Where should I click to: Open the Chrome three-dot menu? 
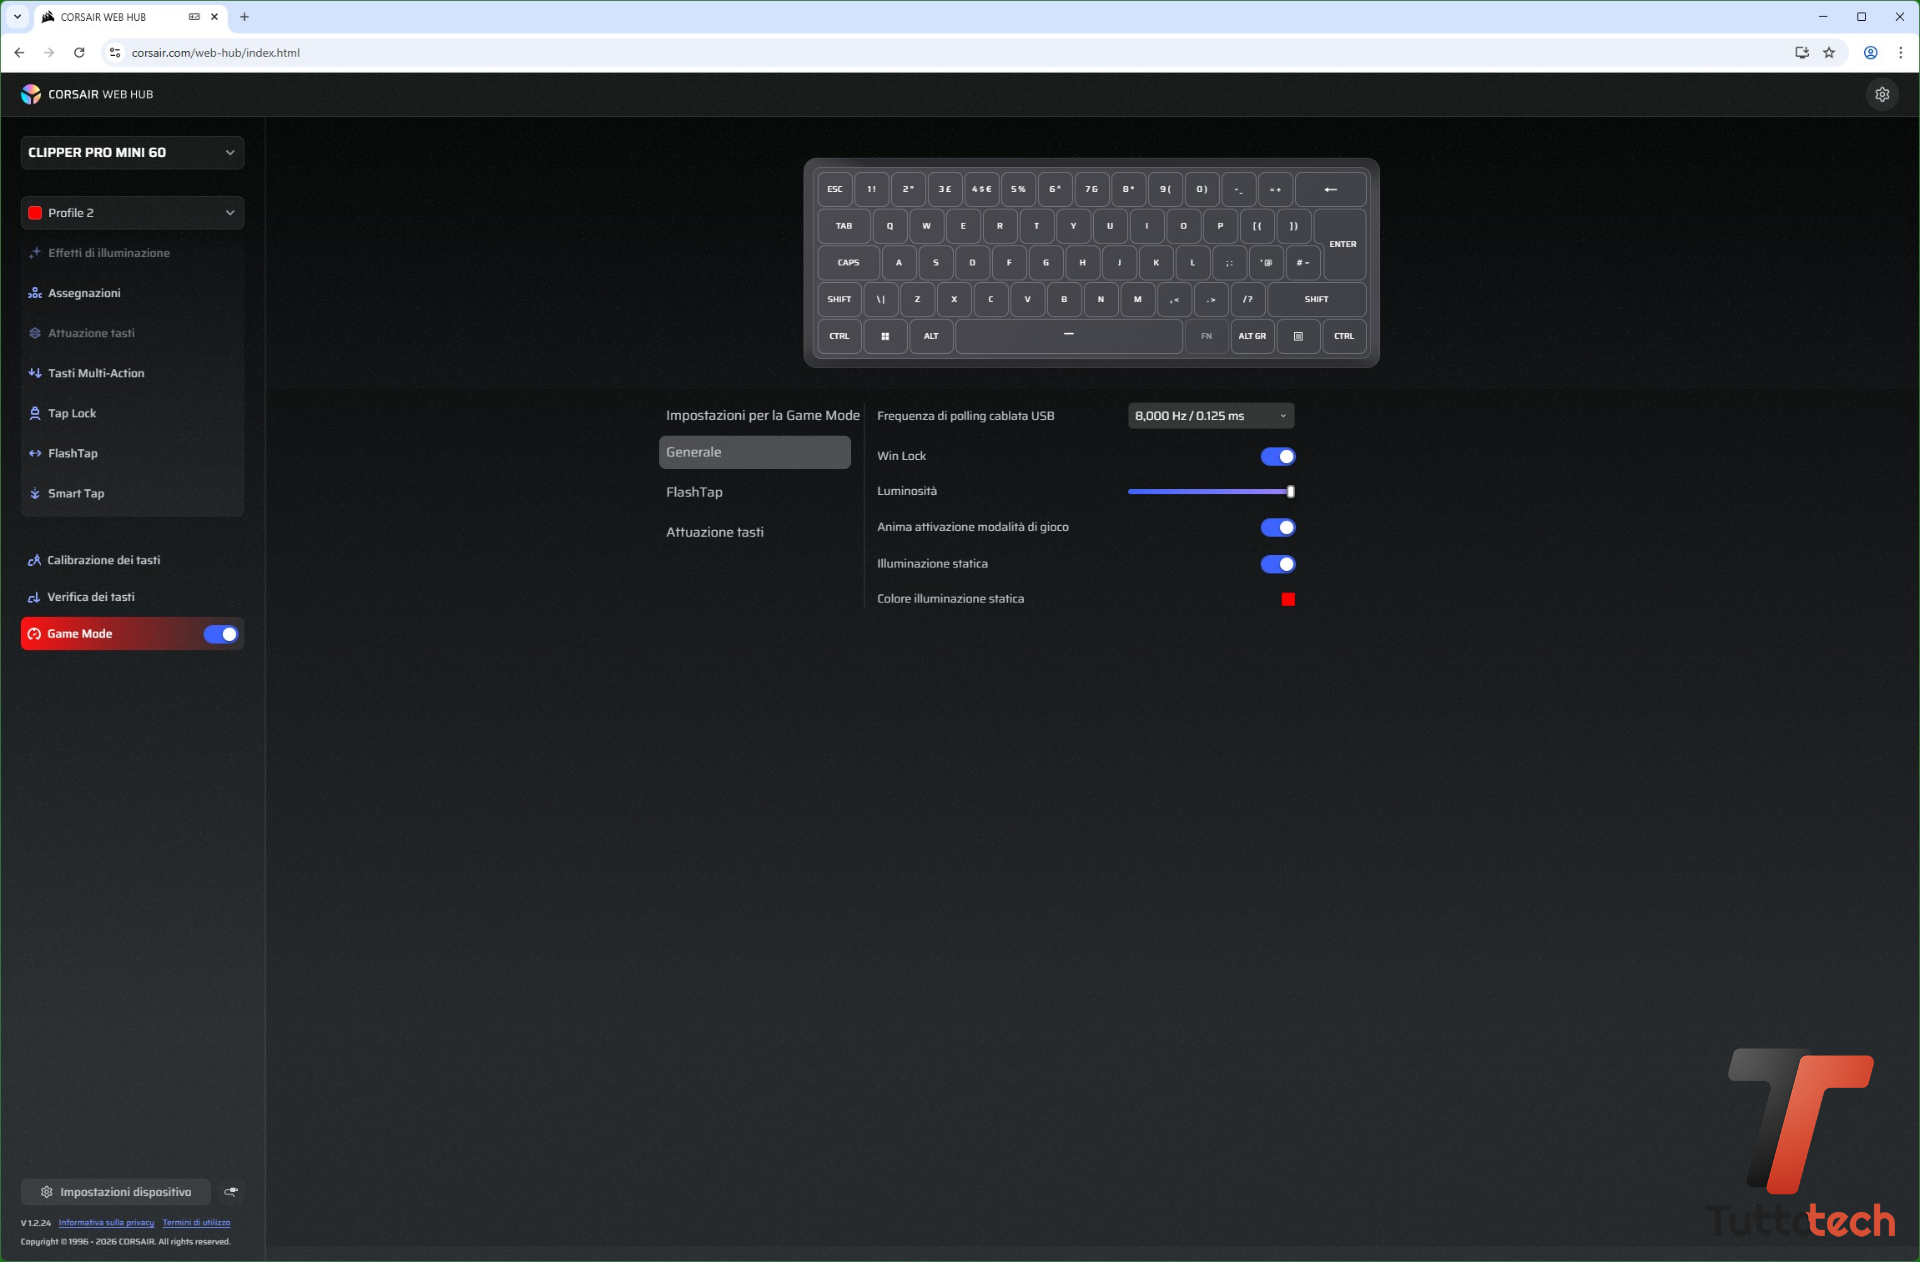tap(1900, 53)
